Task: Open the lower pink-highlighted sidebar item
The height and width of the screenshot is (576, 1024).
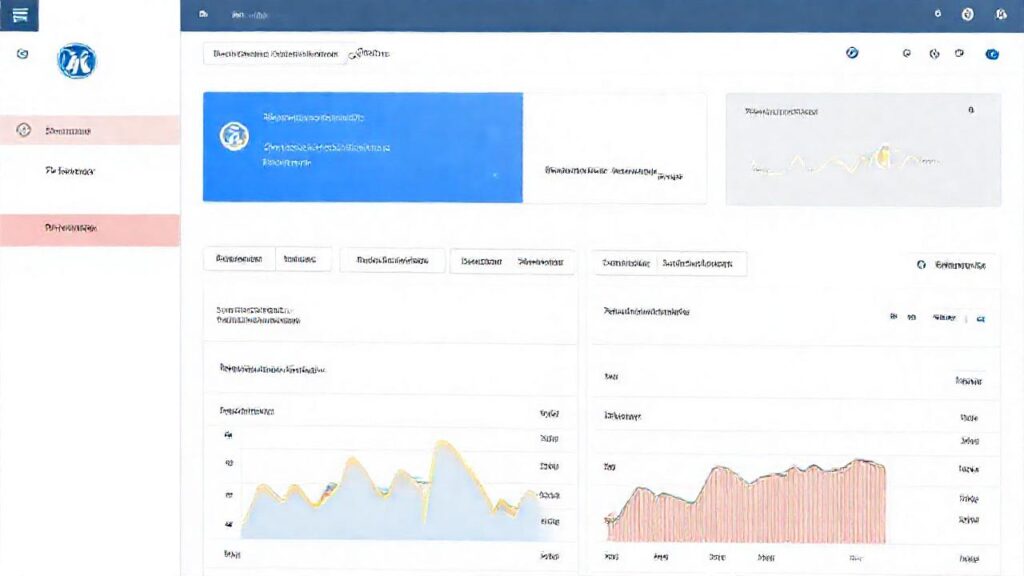Action: 89,229
